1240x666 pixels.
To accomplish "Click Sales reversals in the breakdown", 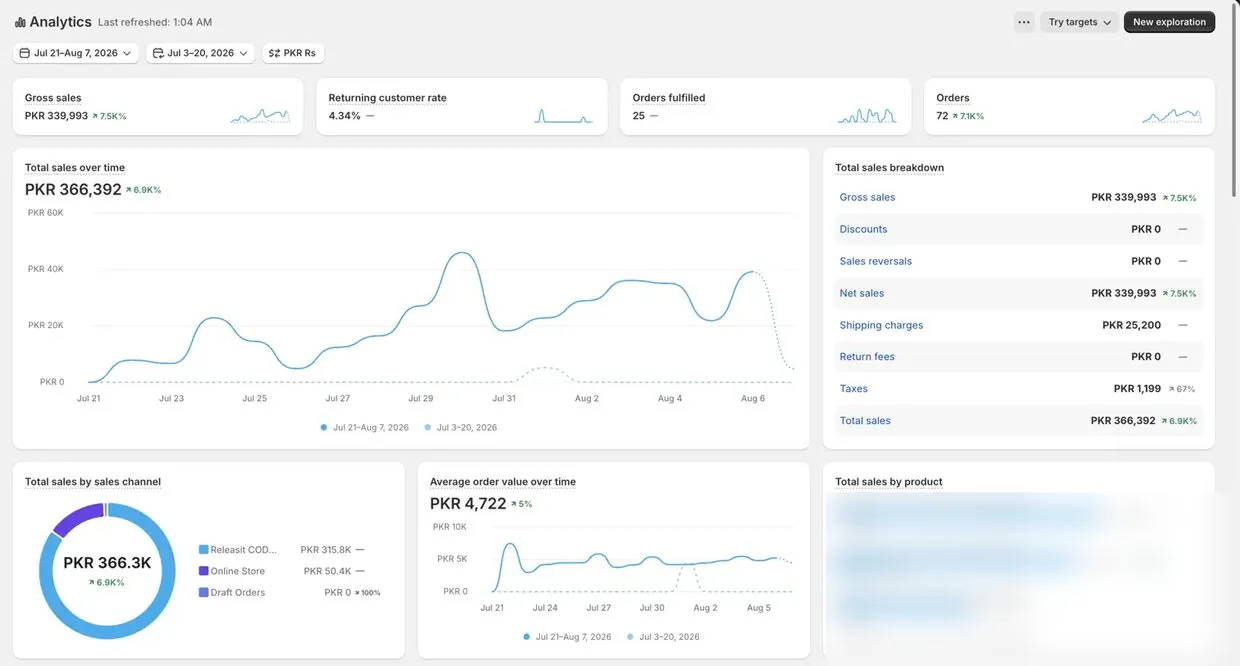I will tap(876, 261).
